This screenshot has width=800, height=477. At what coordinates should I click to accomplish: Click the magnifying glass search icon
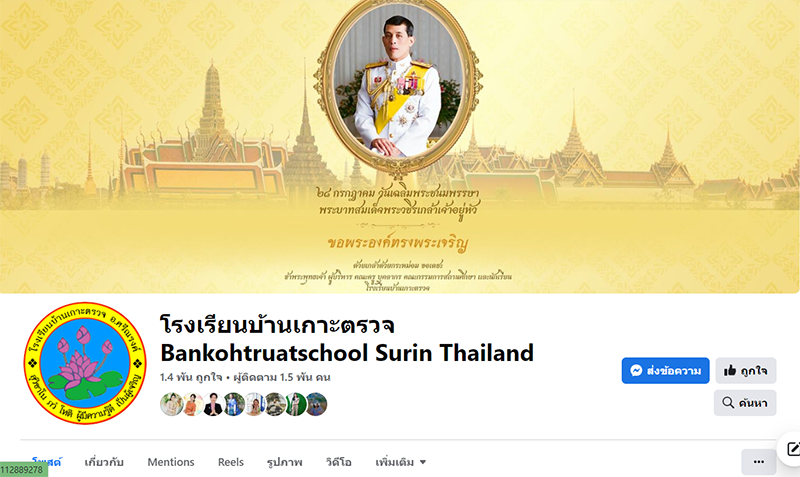728,403
